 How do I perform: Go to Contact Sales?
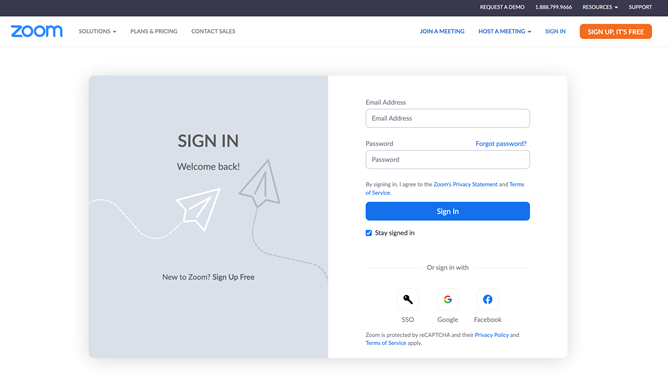pyautogui.click(x=213, y=31)
